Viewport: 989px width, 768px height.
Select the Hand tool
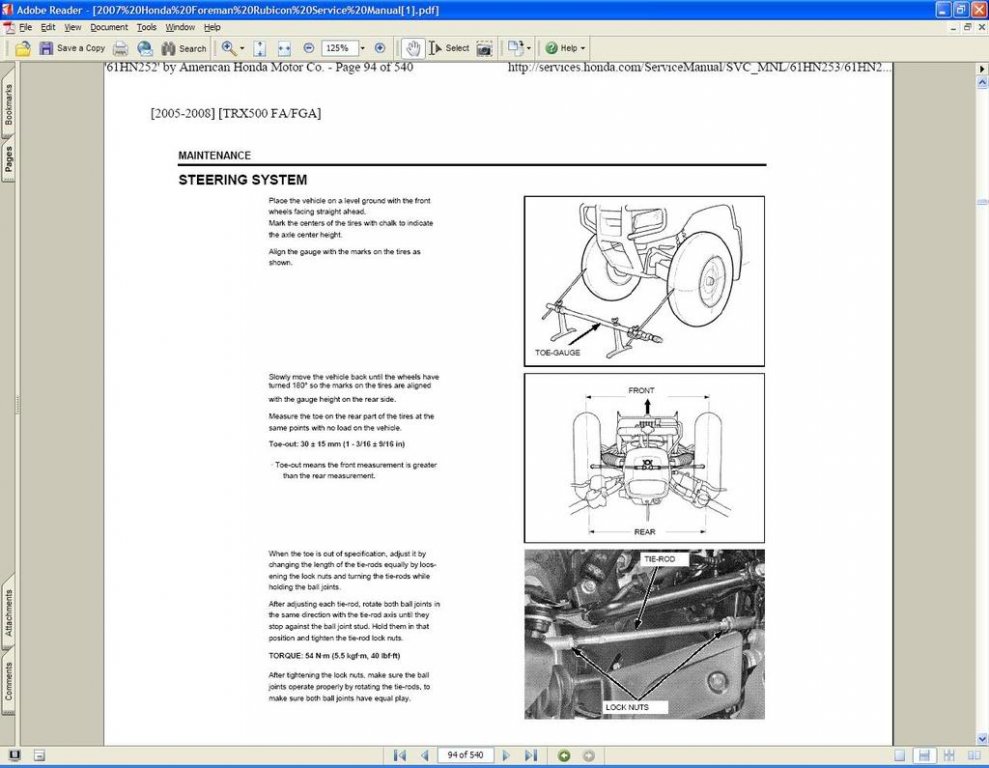tap(412, 48)
